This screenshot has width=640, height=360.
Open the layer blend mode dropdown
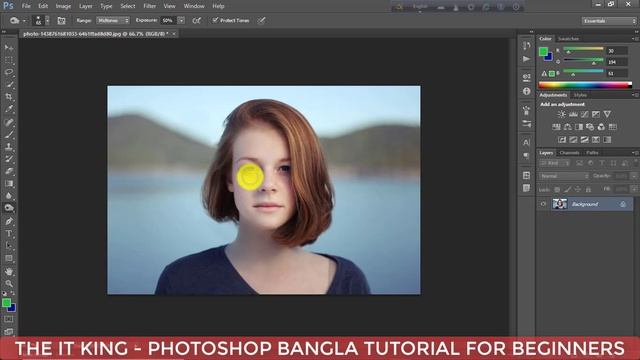tap(564, 176)
